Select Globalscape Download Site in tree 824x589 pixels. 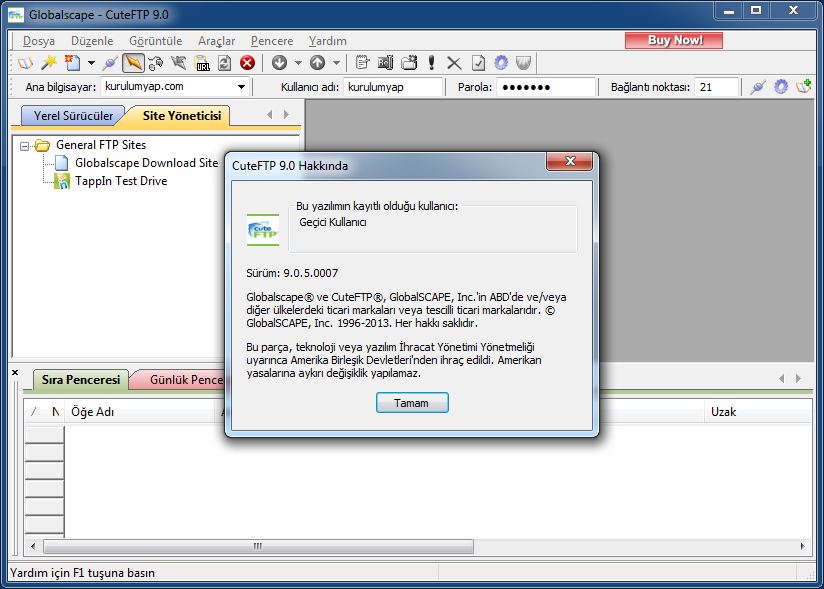[x=146, y=163]
